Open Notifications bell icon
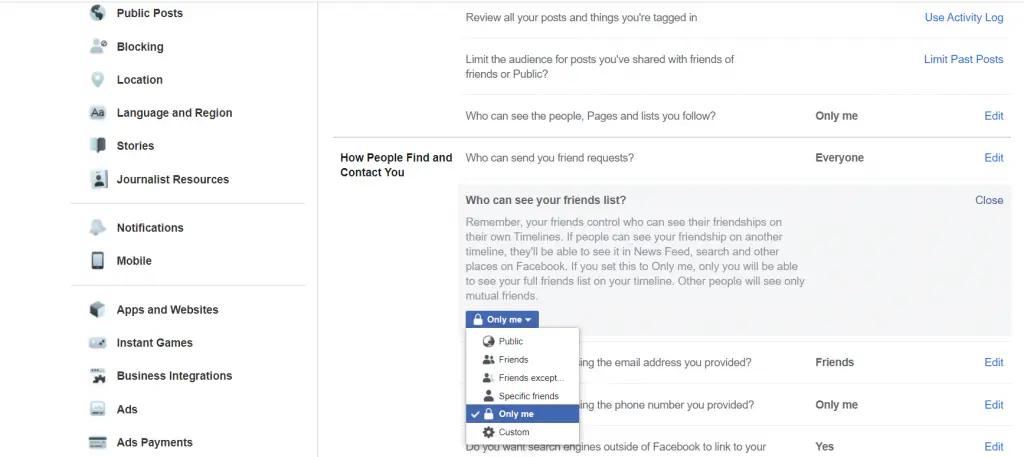Screen dimensions: 1024x457 (x=97, y=227)
